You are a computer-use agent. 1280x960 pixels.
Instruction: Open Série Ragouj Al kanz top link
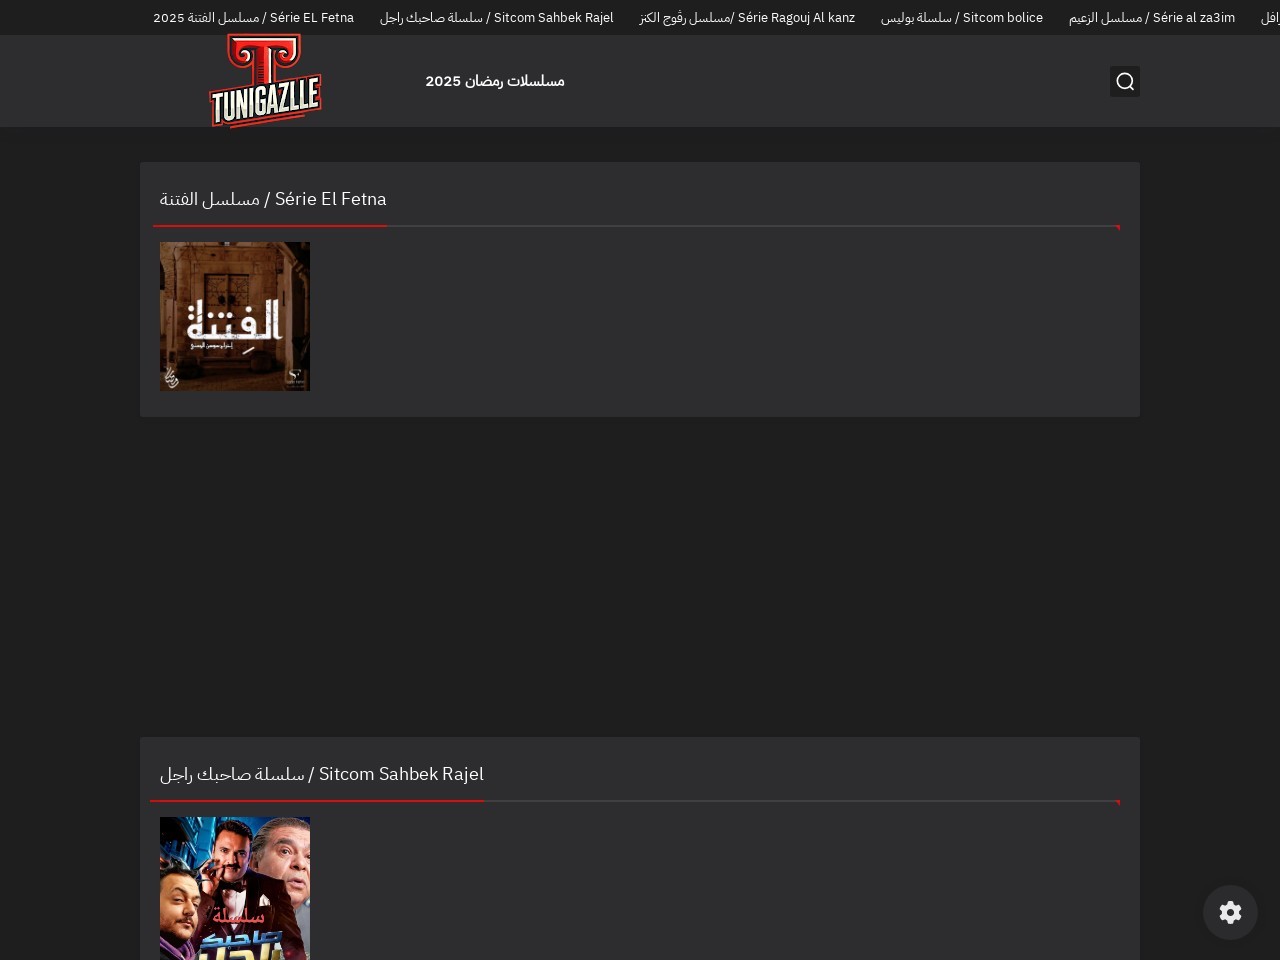click(x=747, y=18)
